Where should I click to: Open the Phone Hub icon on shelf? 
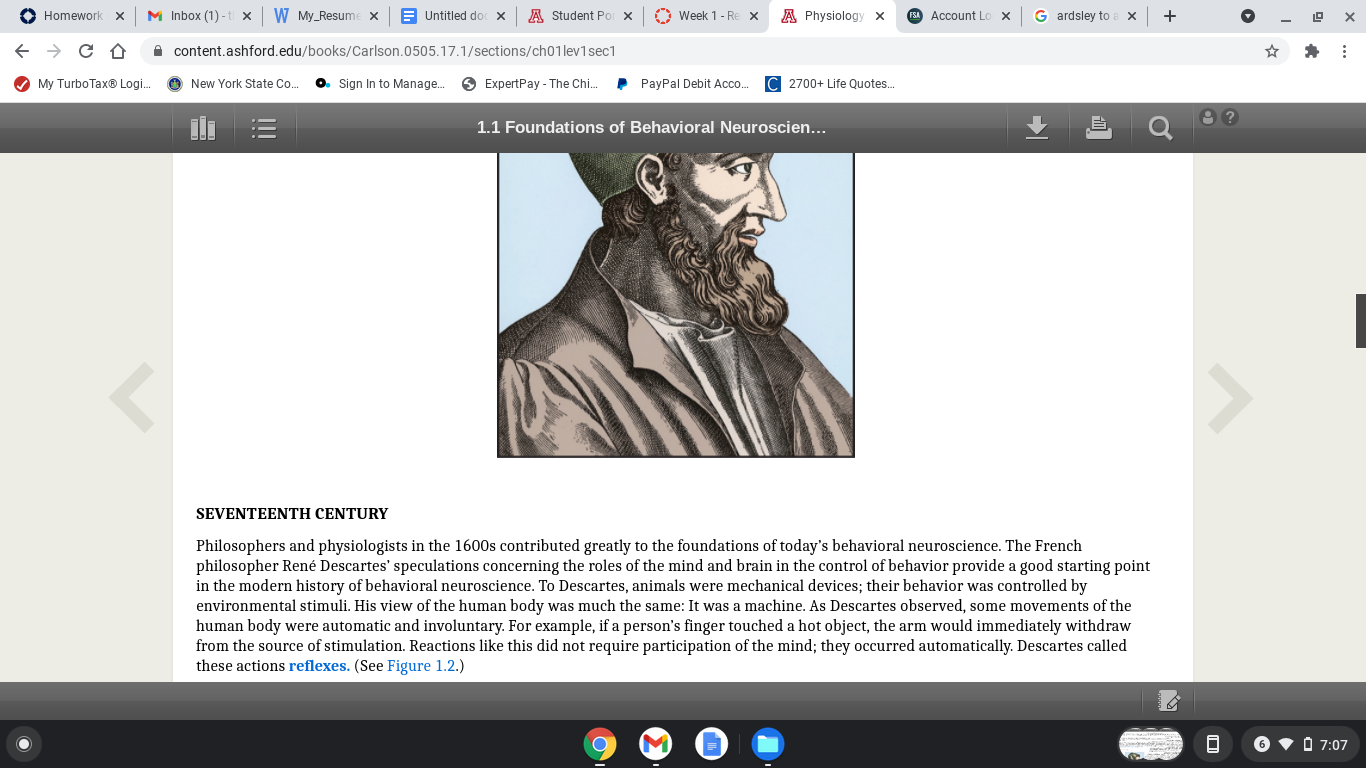pos(1213,744)
